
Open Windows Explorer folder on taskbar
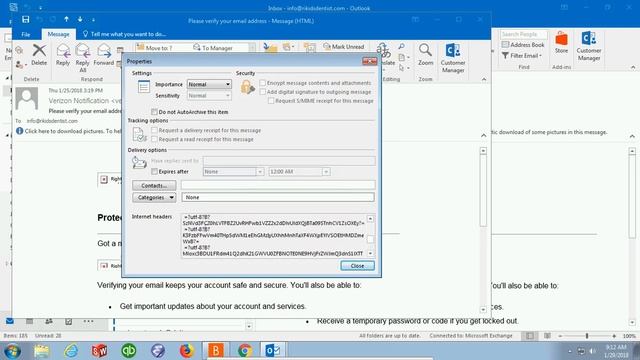click(x=42, y=351)
